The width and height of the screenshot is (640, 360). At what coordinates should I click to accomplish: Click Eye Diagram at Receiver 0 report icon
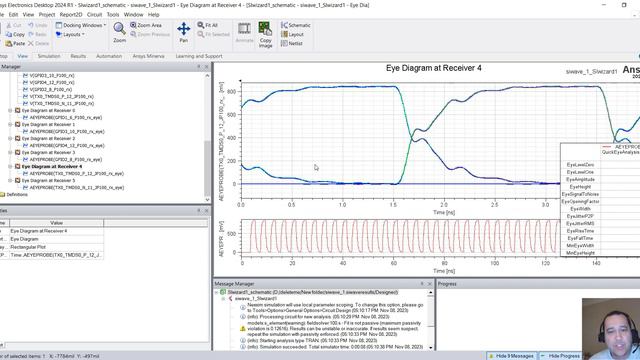pos(18,111)
